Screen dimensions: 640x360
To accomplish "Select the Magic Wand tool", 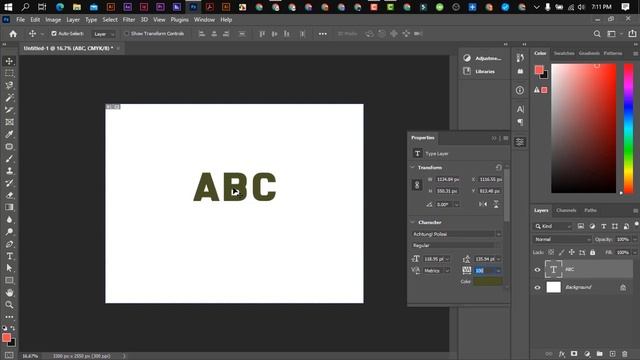I will coord(9,98).
